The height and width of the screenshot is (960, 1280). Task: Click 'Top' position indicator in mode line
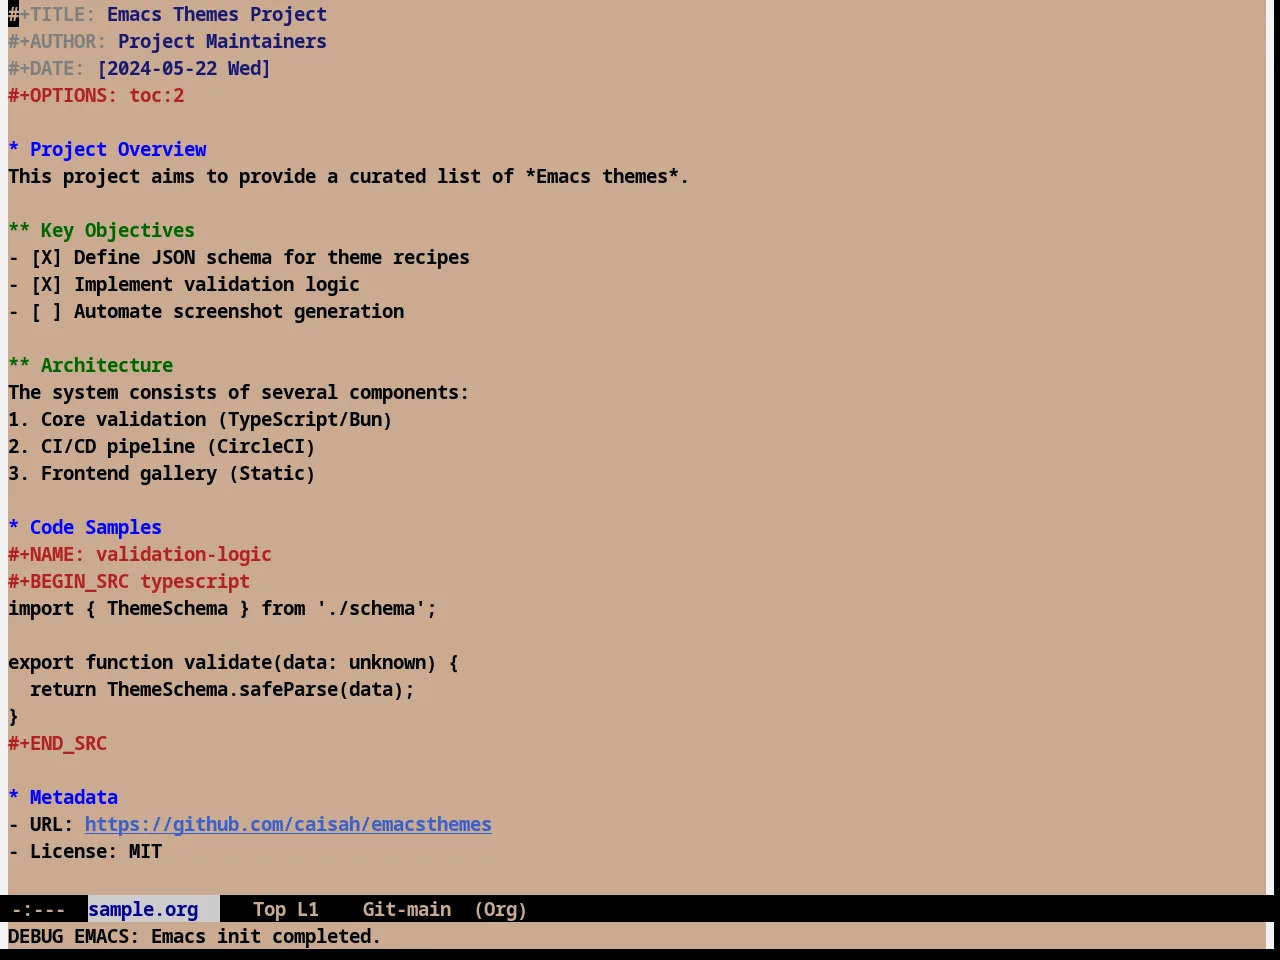269,910
